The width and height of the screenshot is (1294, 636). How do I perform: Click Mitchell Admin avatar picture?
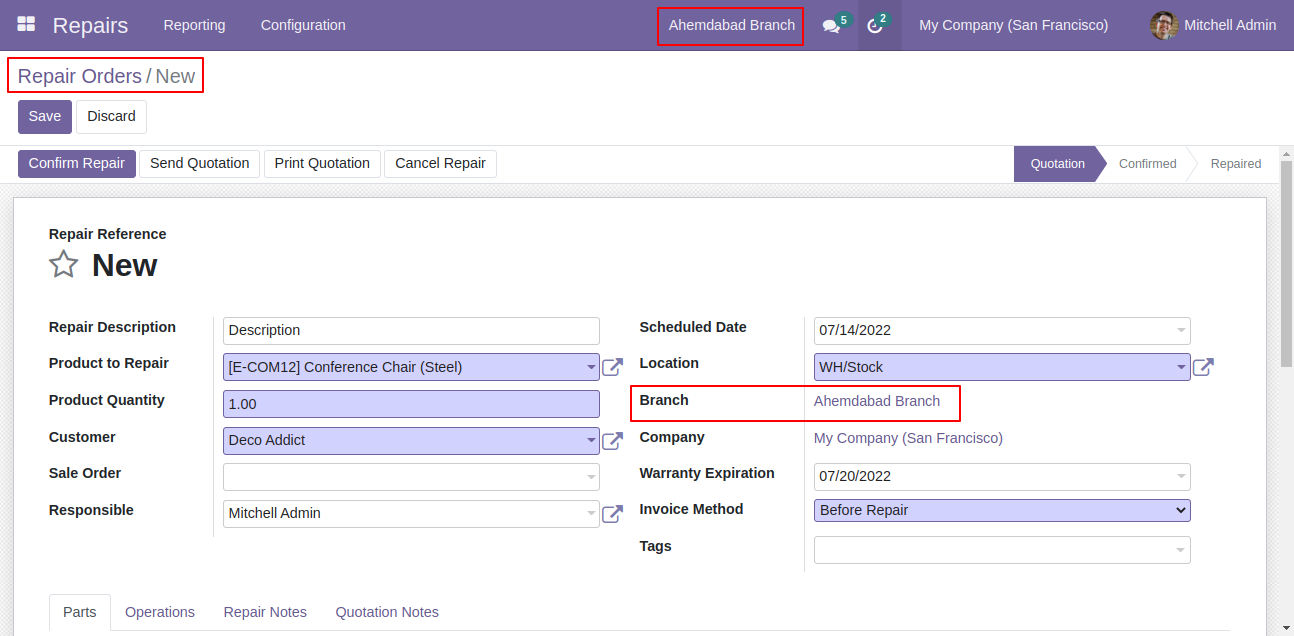1163,26
